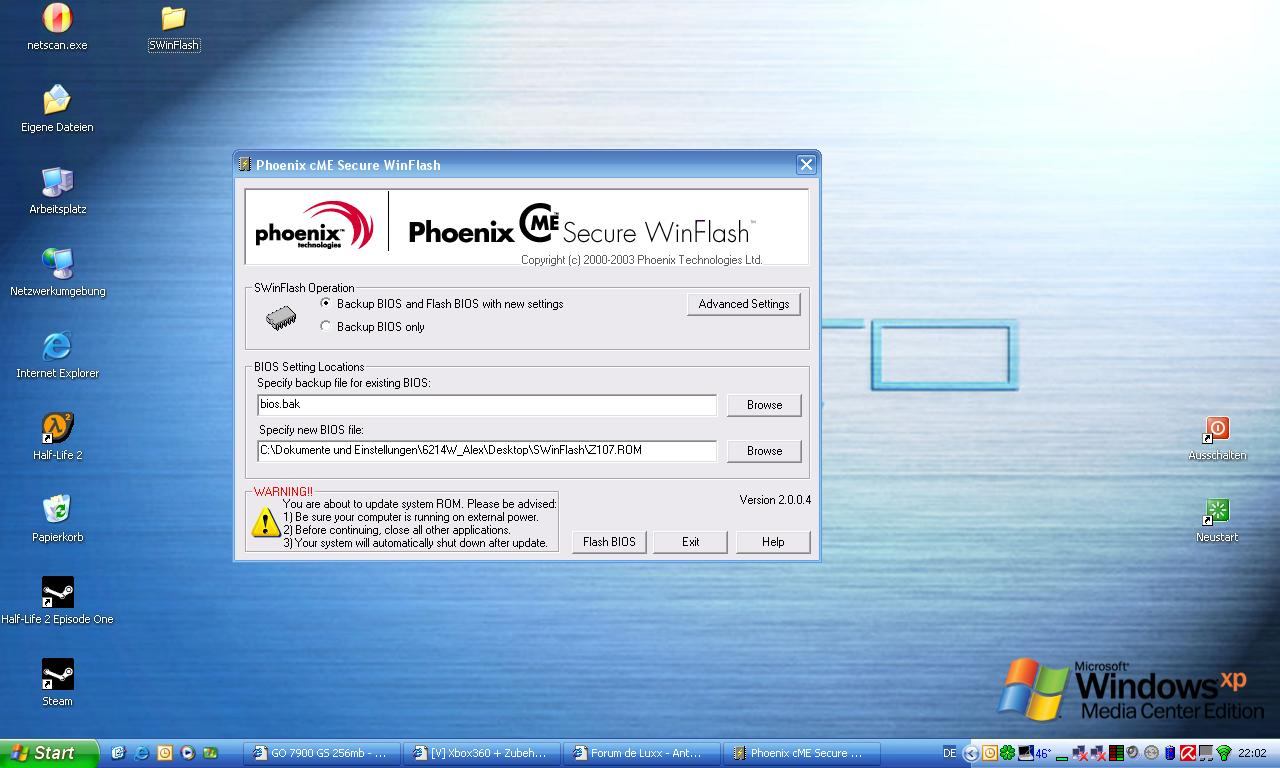Select the Half-Life 2 shortcut
The height and width of the screenshot is (768, 1280).
57,436
